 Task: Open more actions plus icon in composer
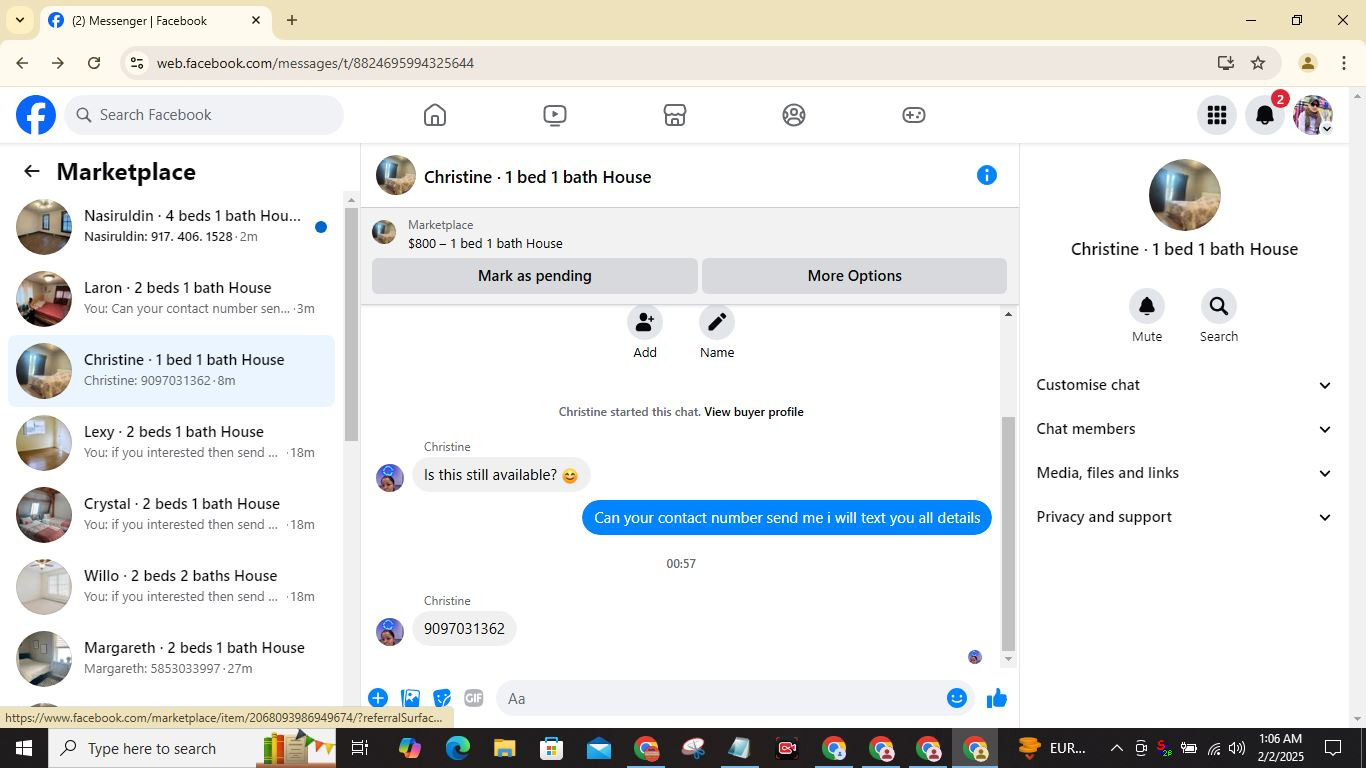coord(378,698)
